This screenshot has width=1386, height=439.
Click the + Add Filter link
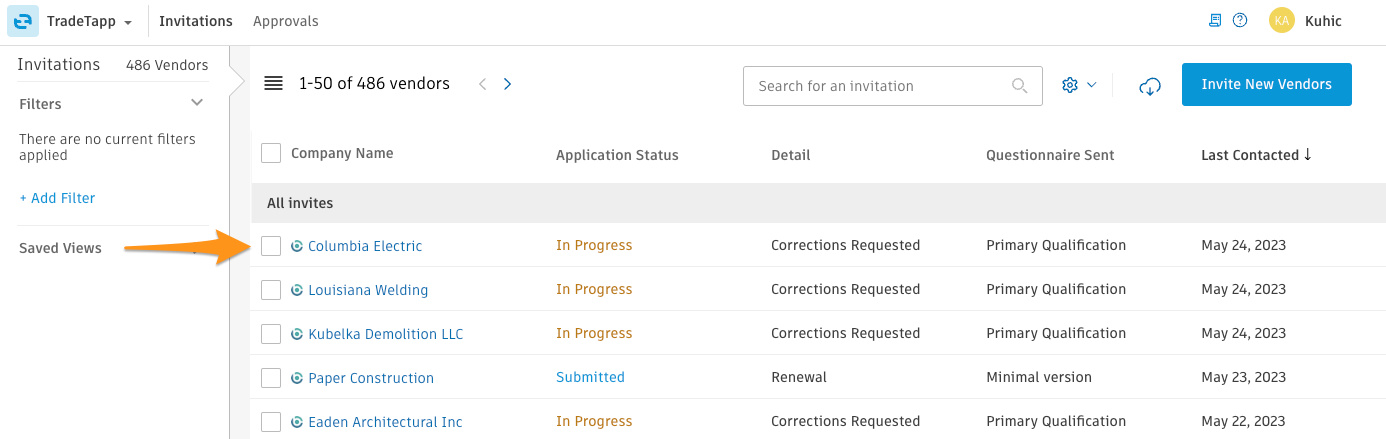pos(57,198)
